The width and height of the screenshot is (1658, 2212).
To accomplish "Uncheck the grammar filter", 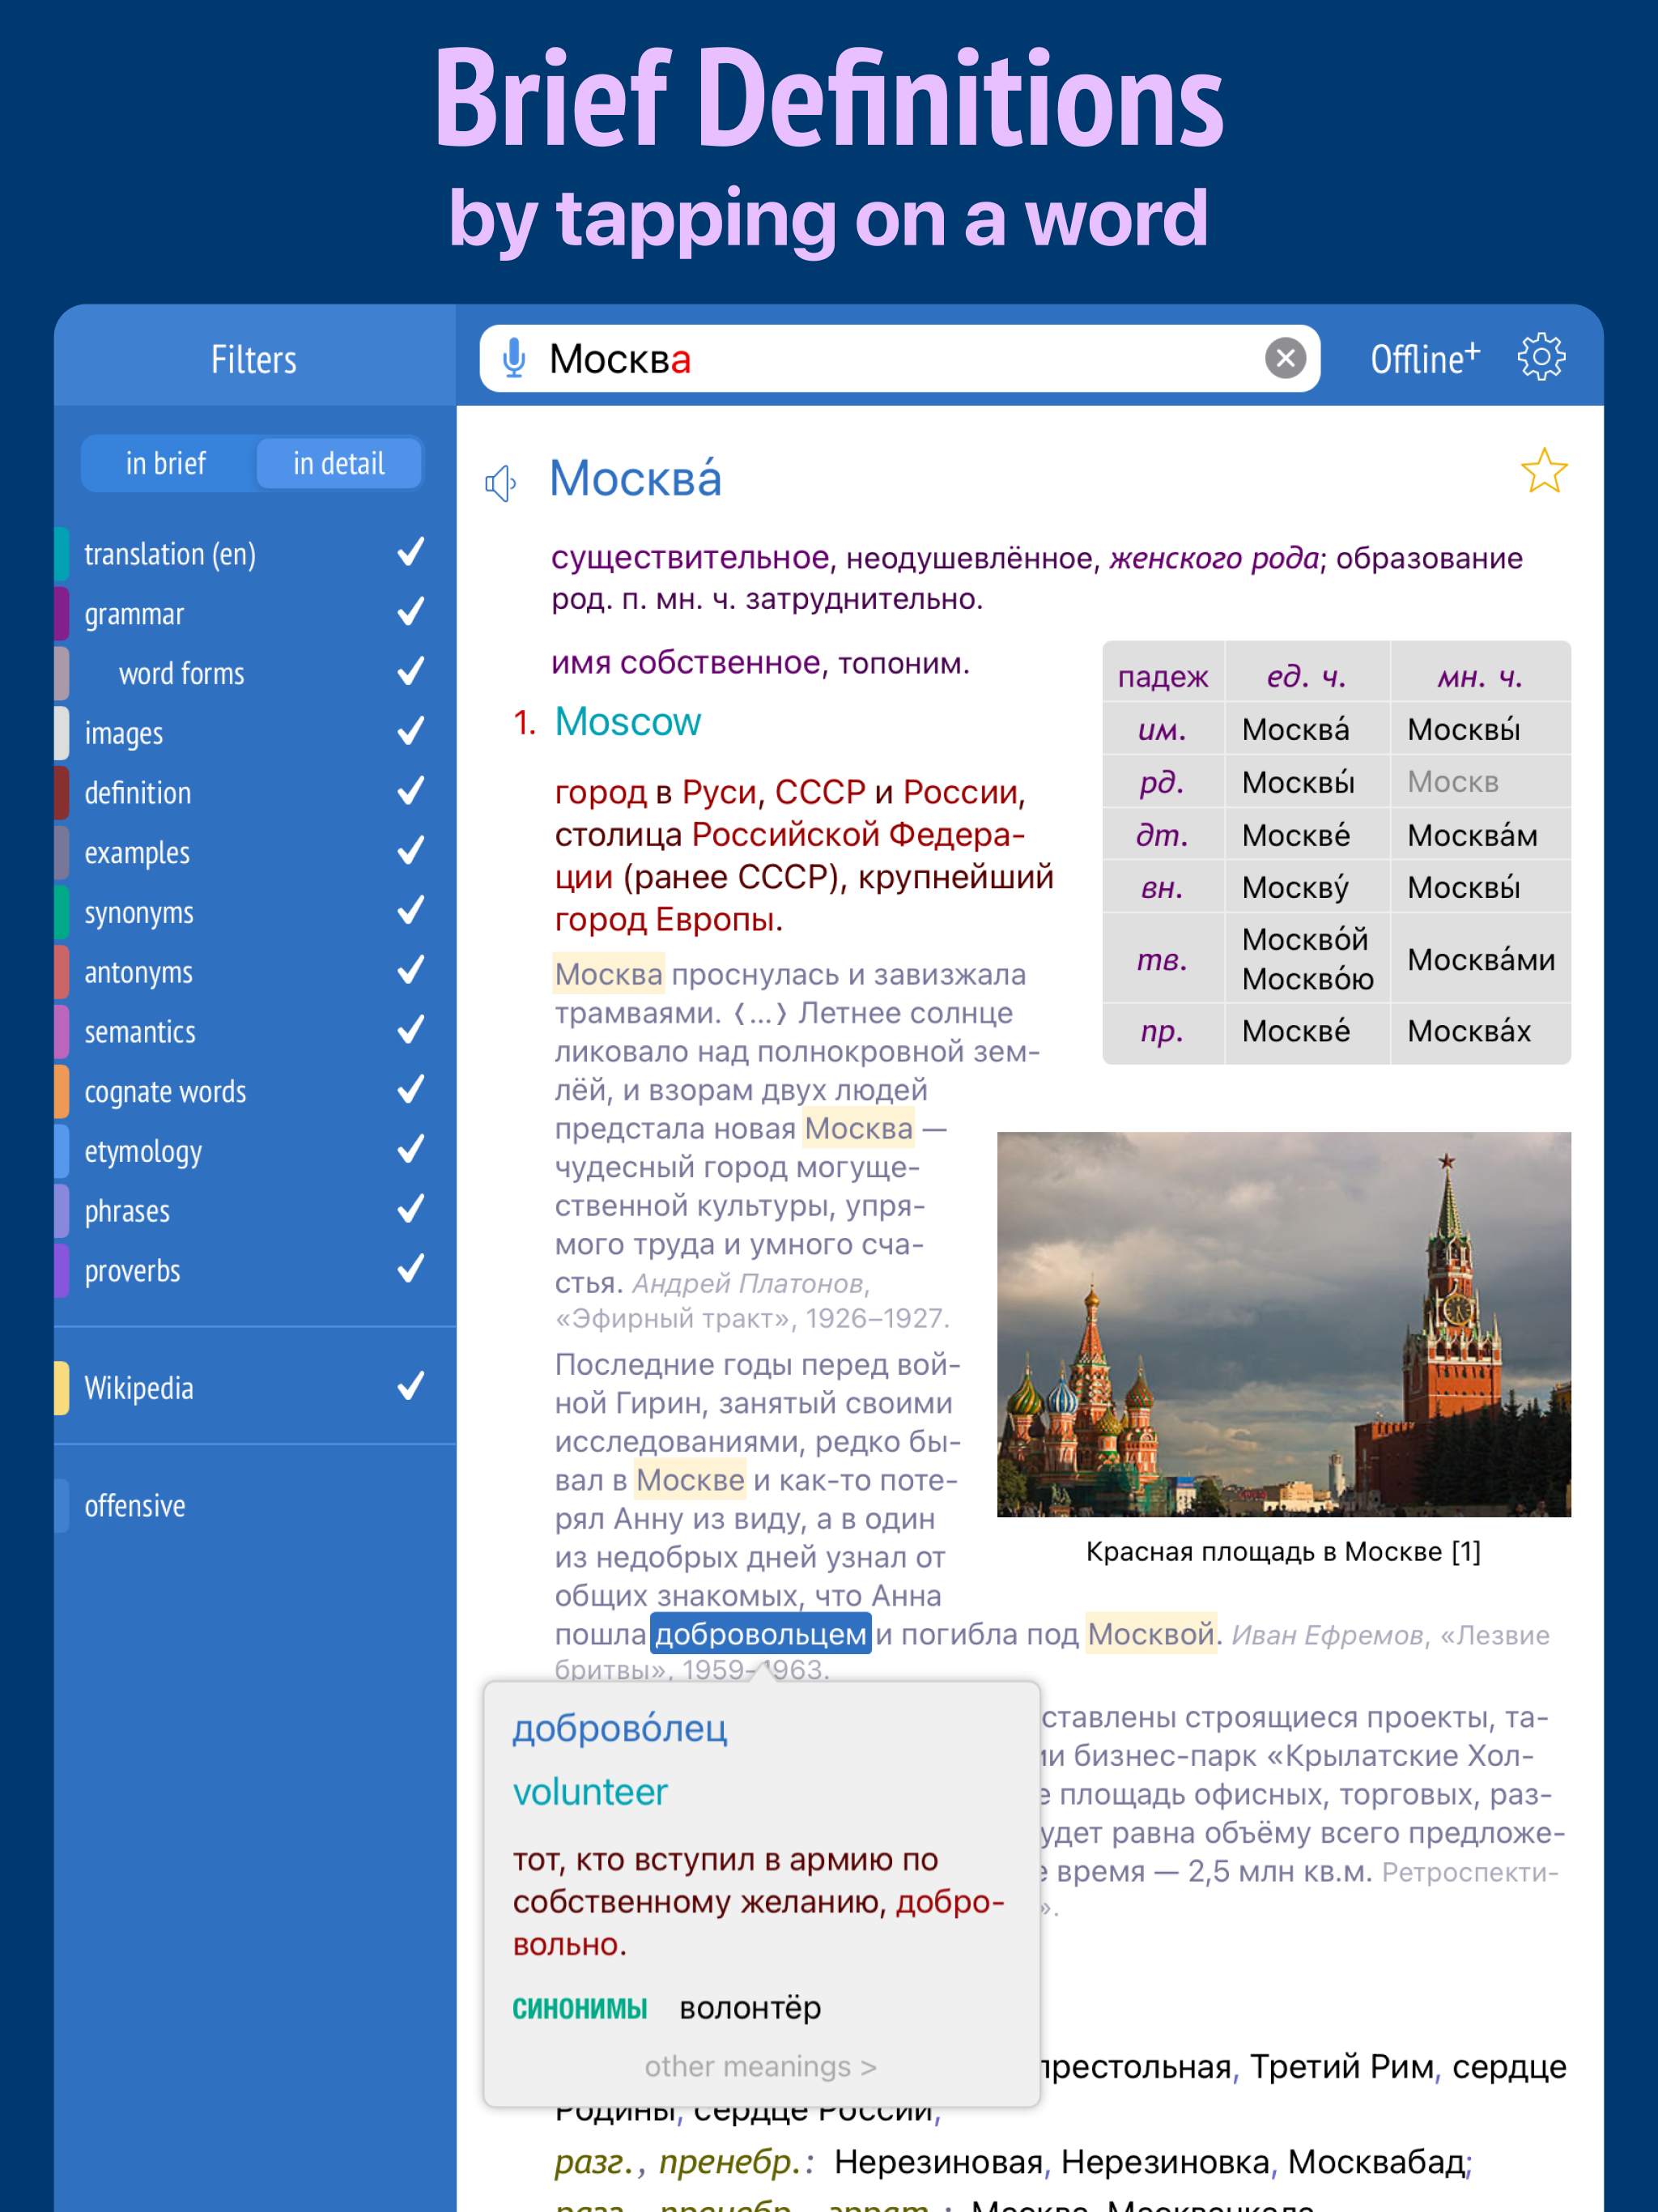I will [x=408, y=613].
